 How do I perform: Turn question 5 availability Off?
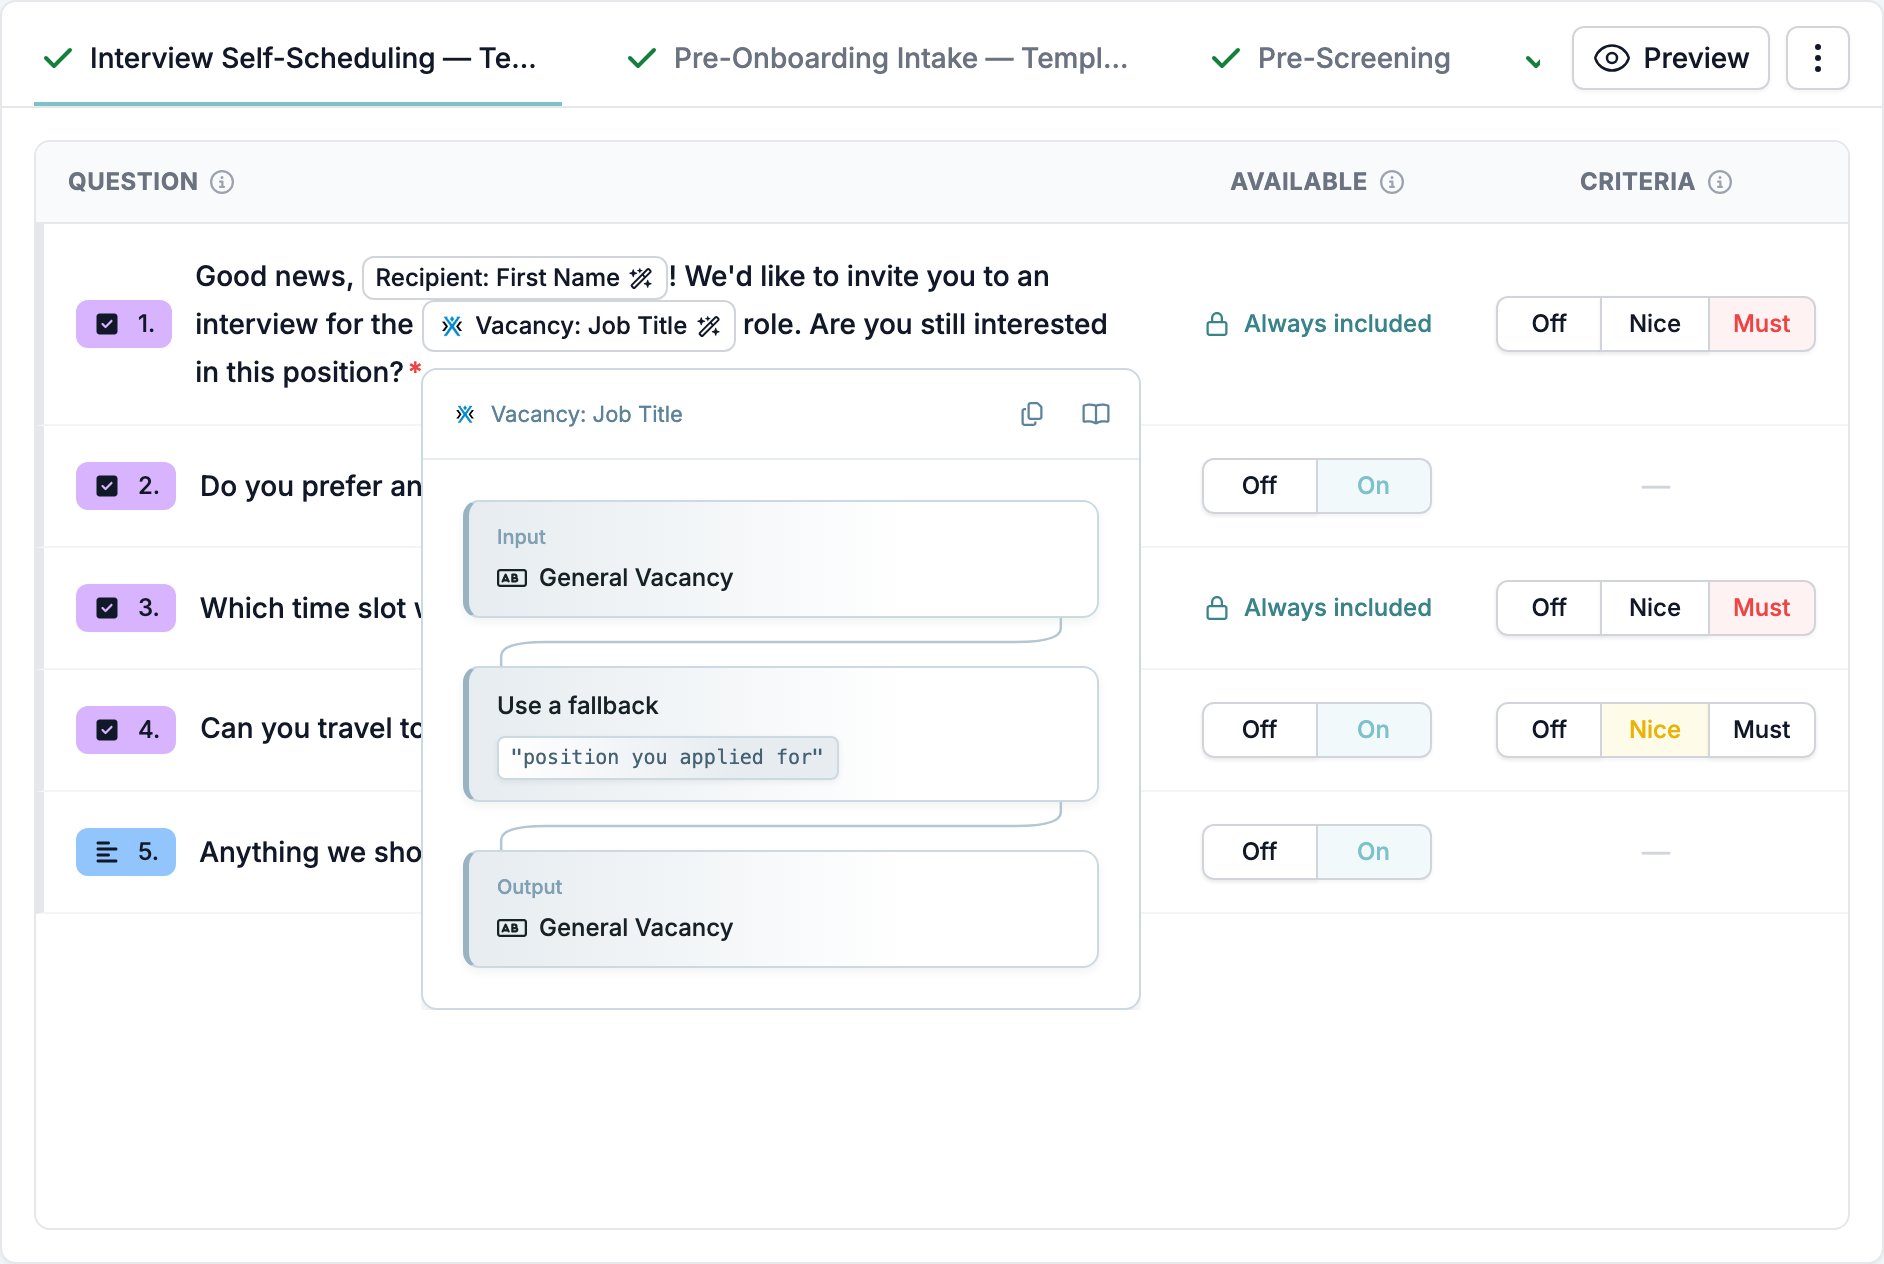[1260, 852]
